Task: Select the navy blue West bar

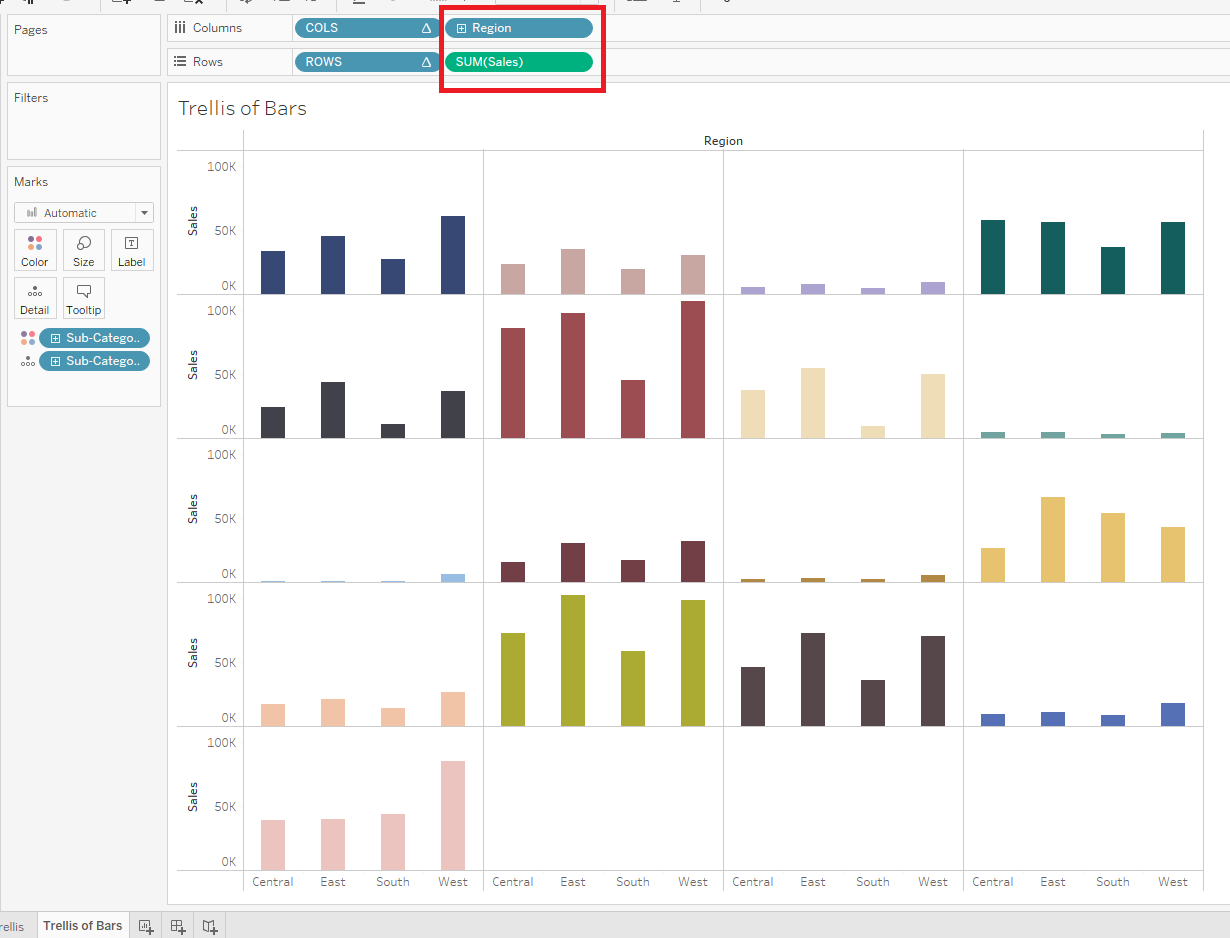Action: click(x=453, y=255)
